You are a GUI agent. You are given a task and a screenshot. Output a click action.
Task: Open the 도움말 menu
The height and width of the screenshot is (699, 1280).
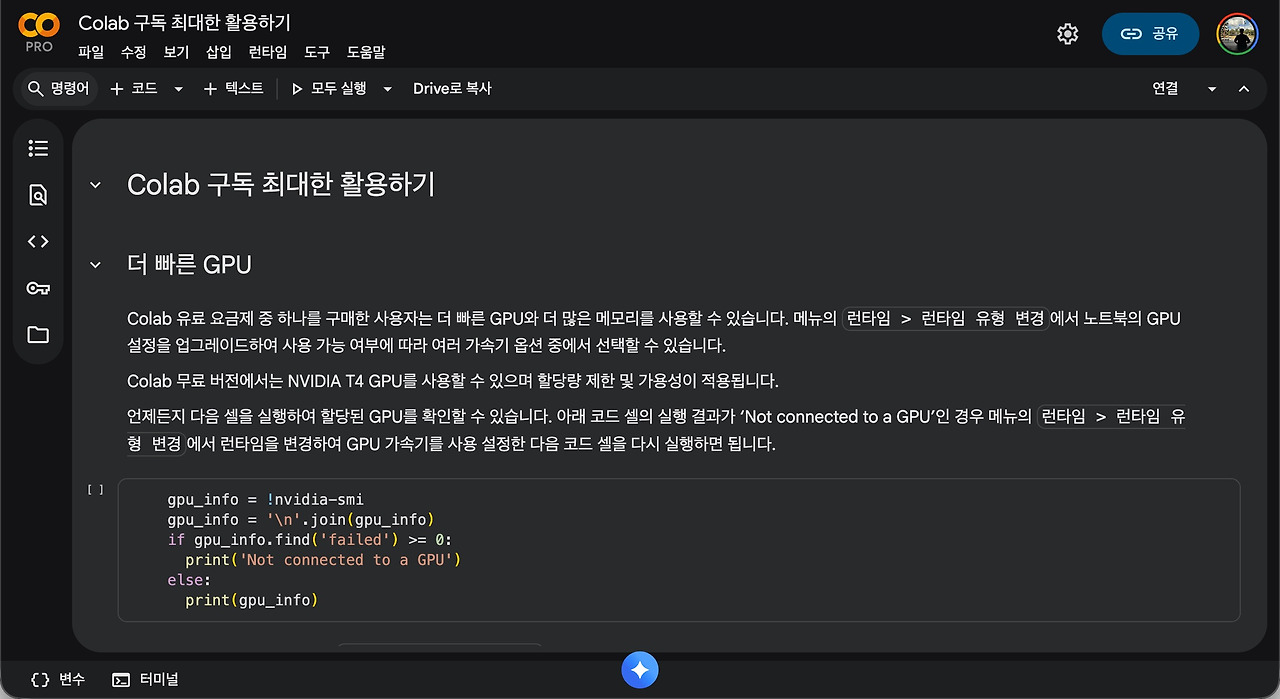click(x=366, y=52)
